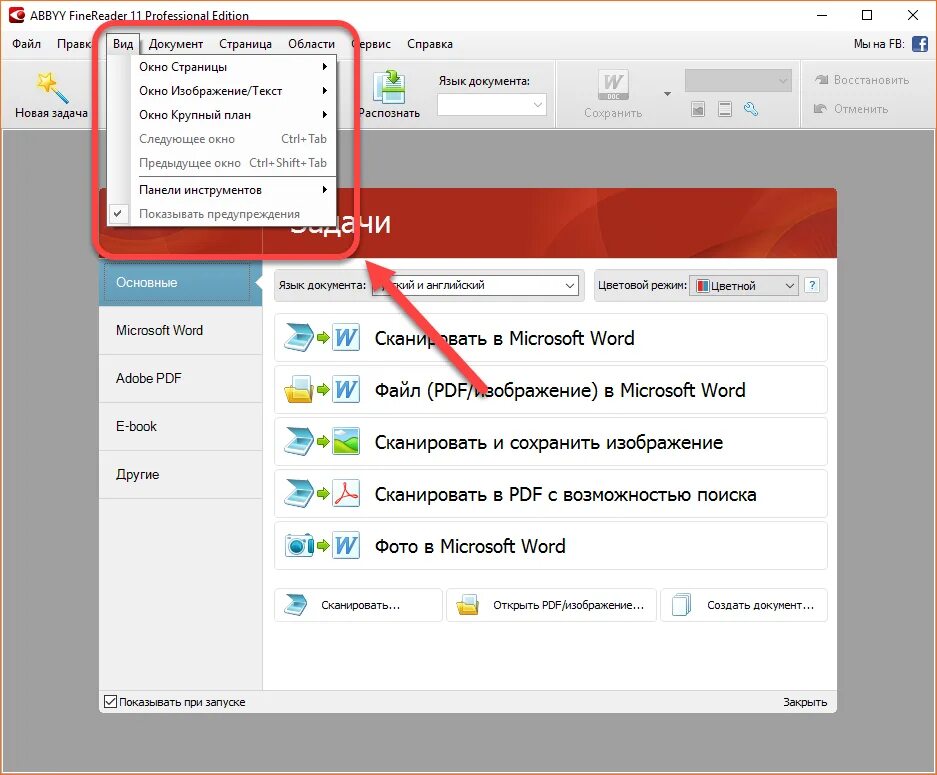This screenshot has width=937, height=775.
Task: Click the folder icon for Файл (PDF/изображение) в Microsoft Word
Action: tap(299, 390)
